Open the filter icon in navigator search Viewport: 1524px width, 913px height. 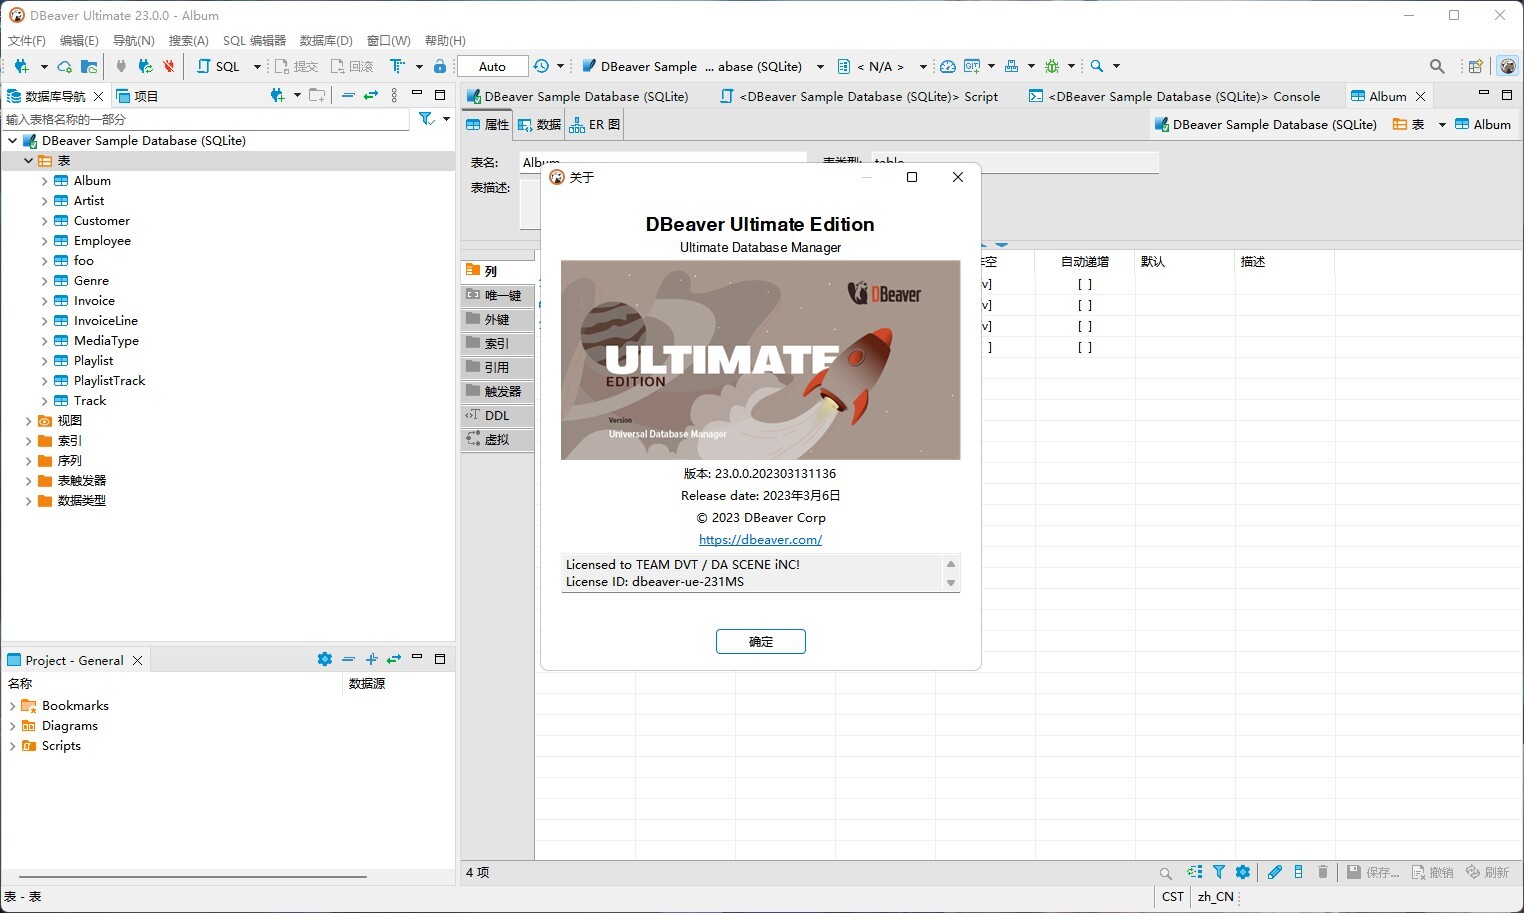427,119
